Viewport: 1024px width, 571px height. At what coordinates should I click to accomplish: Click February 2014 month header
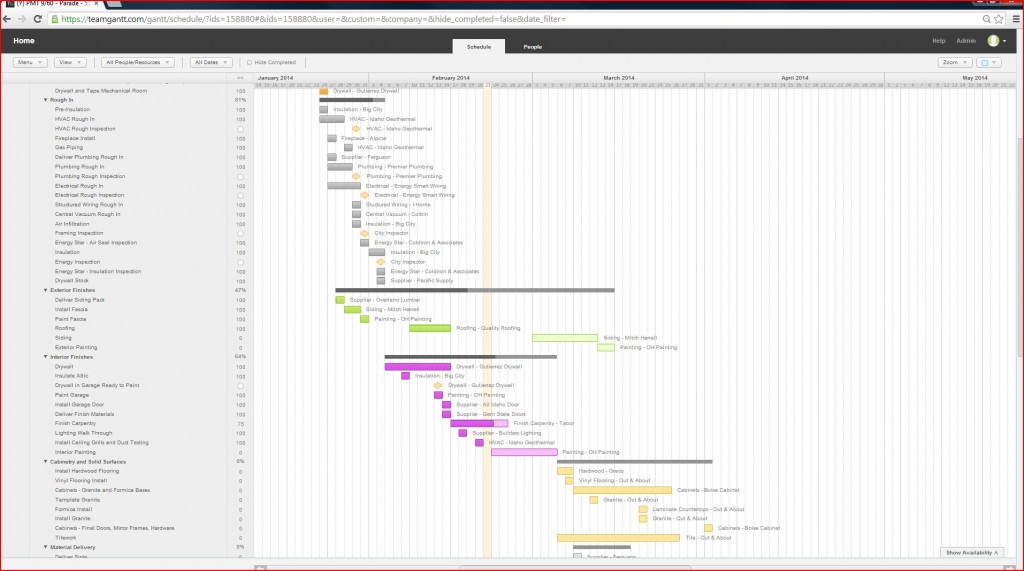[x=451, y=78]
